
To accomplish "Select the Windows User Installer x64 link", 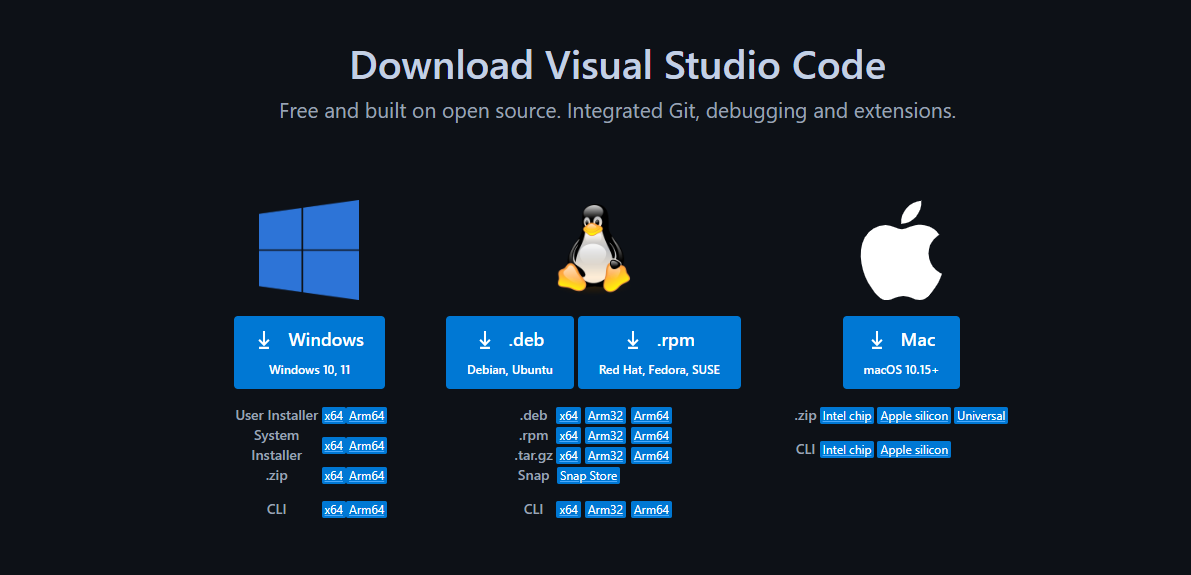I will pos(333,416).
